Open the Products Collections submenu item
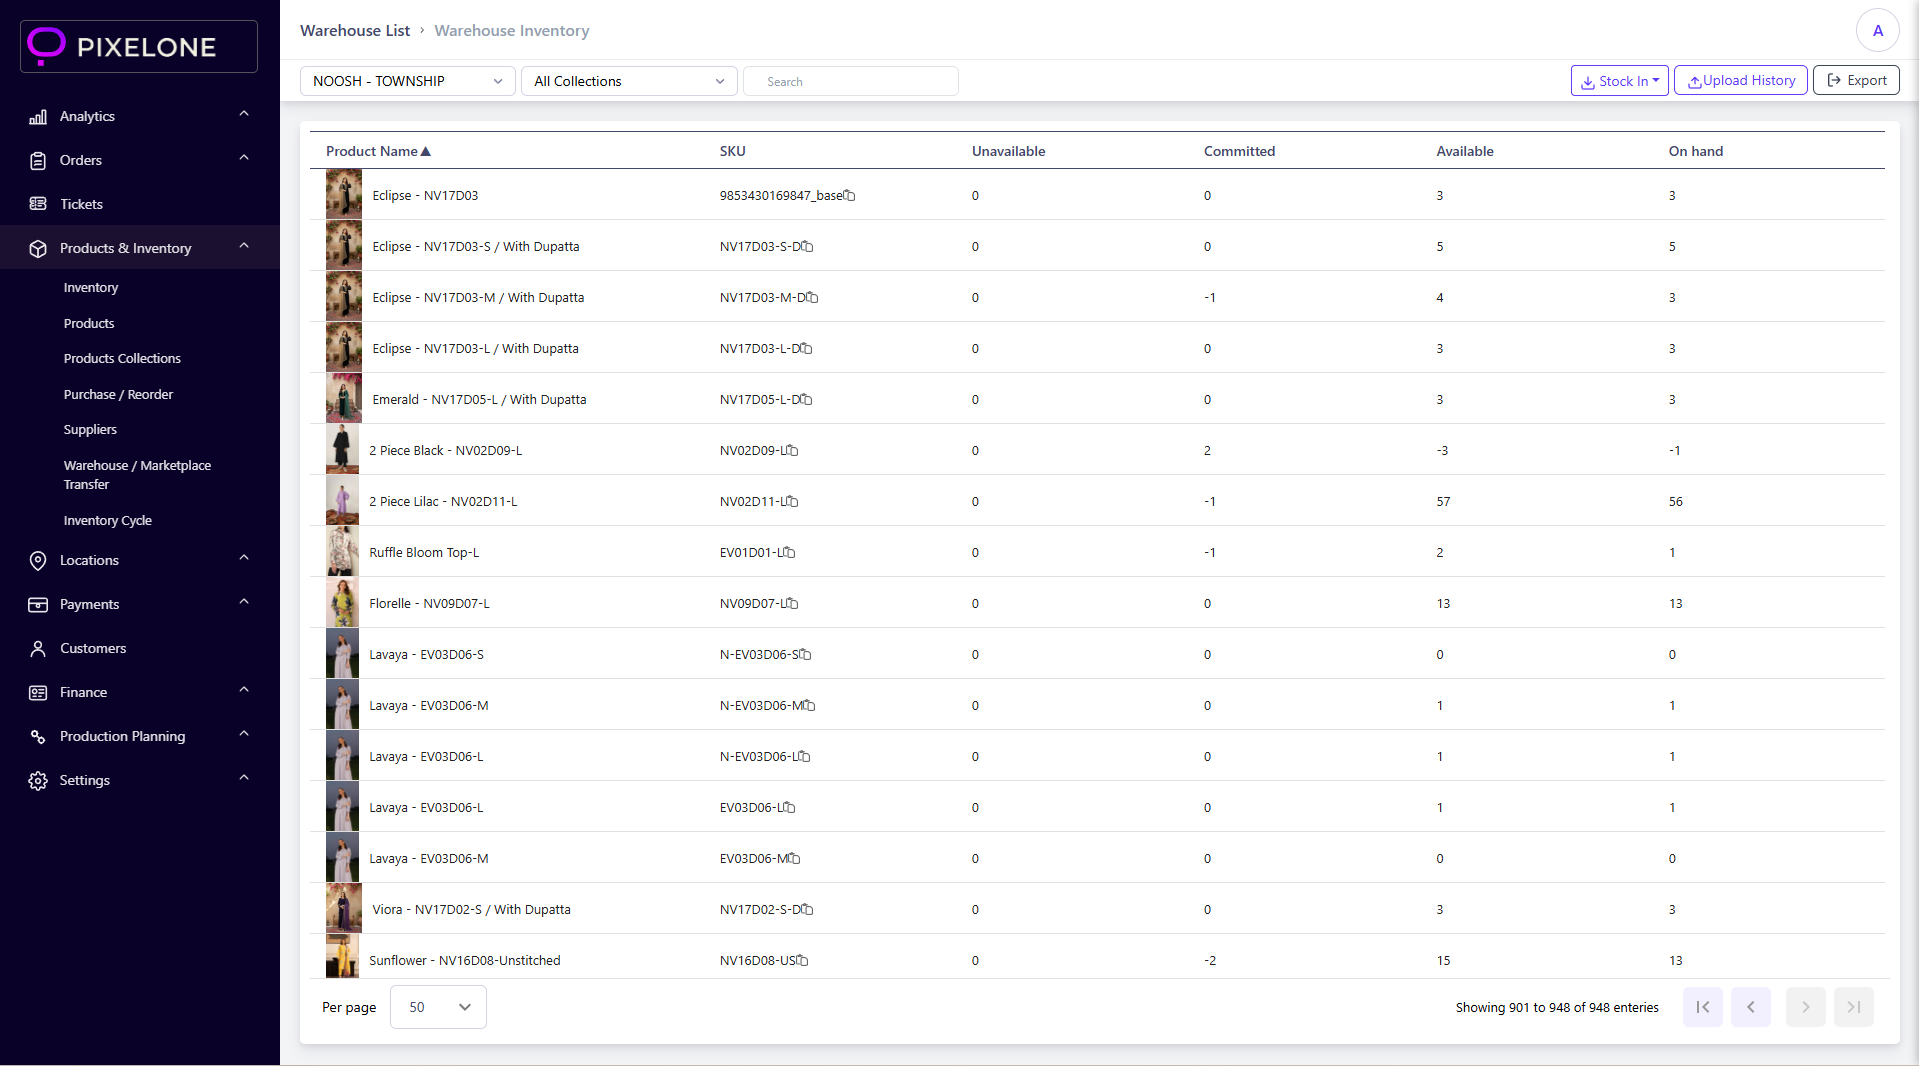 (122, 359)
